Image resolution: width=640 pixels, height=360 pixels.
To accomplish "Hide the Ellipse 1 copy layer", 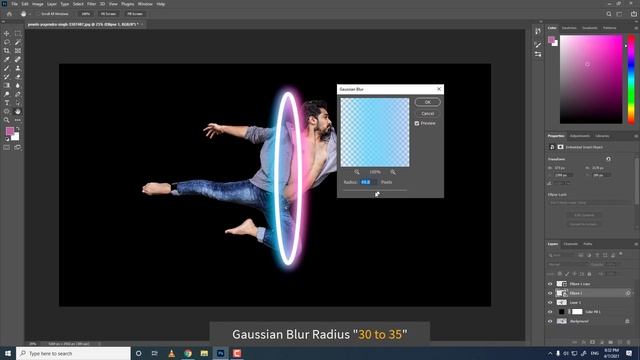I will pyautogui.click(x=550, y=284).
